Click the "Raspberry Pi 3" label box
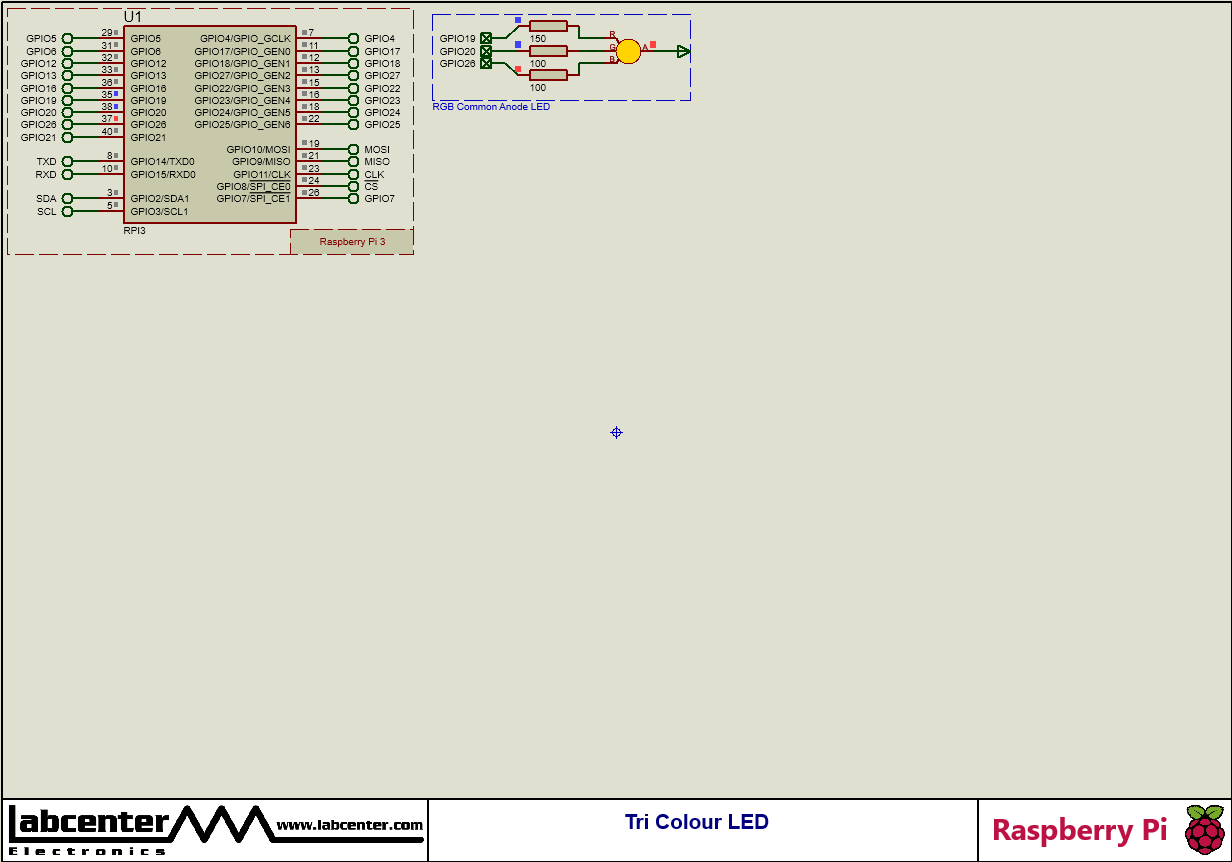This screenshot has width=1232, height=862. [352, 241]
